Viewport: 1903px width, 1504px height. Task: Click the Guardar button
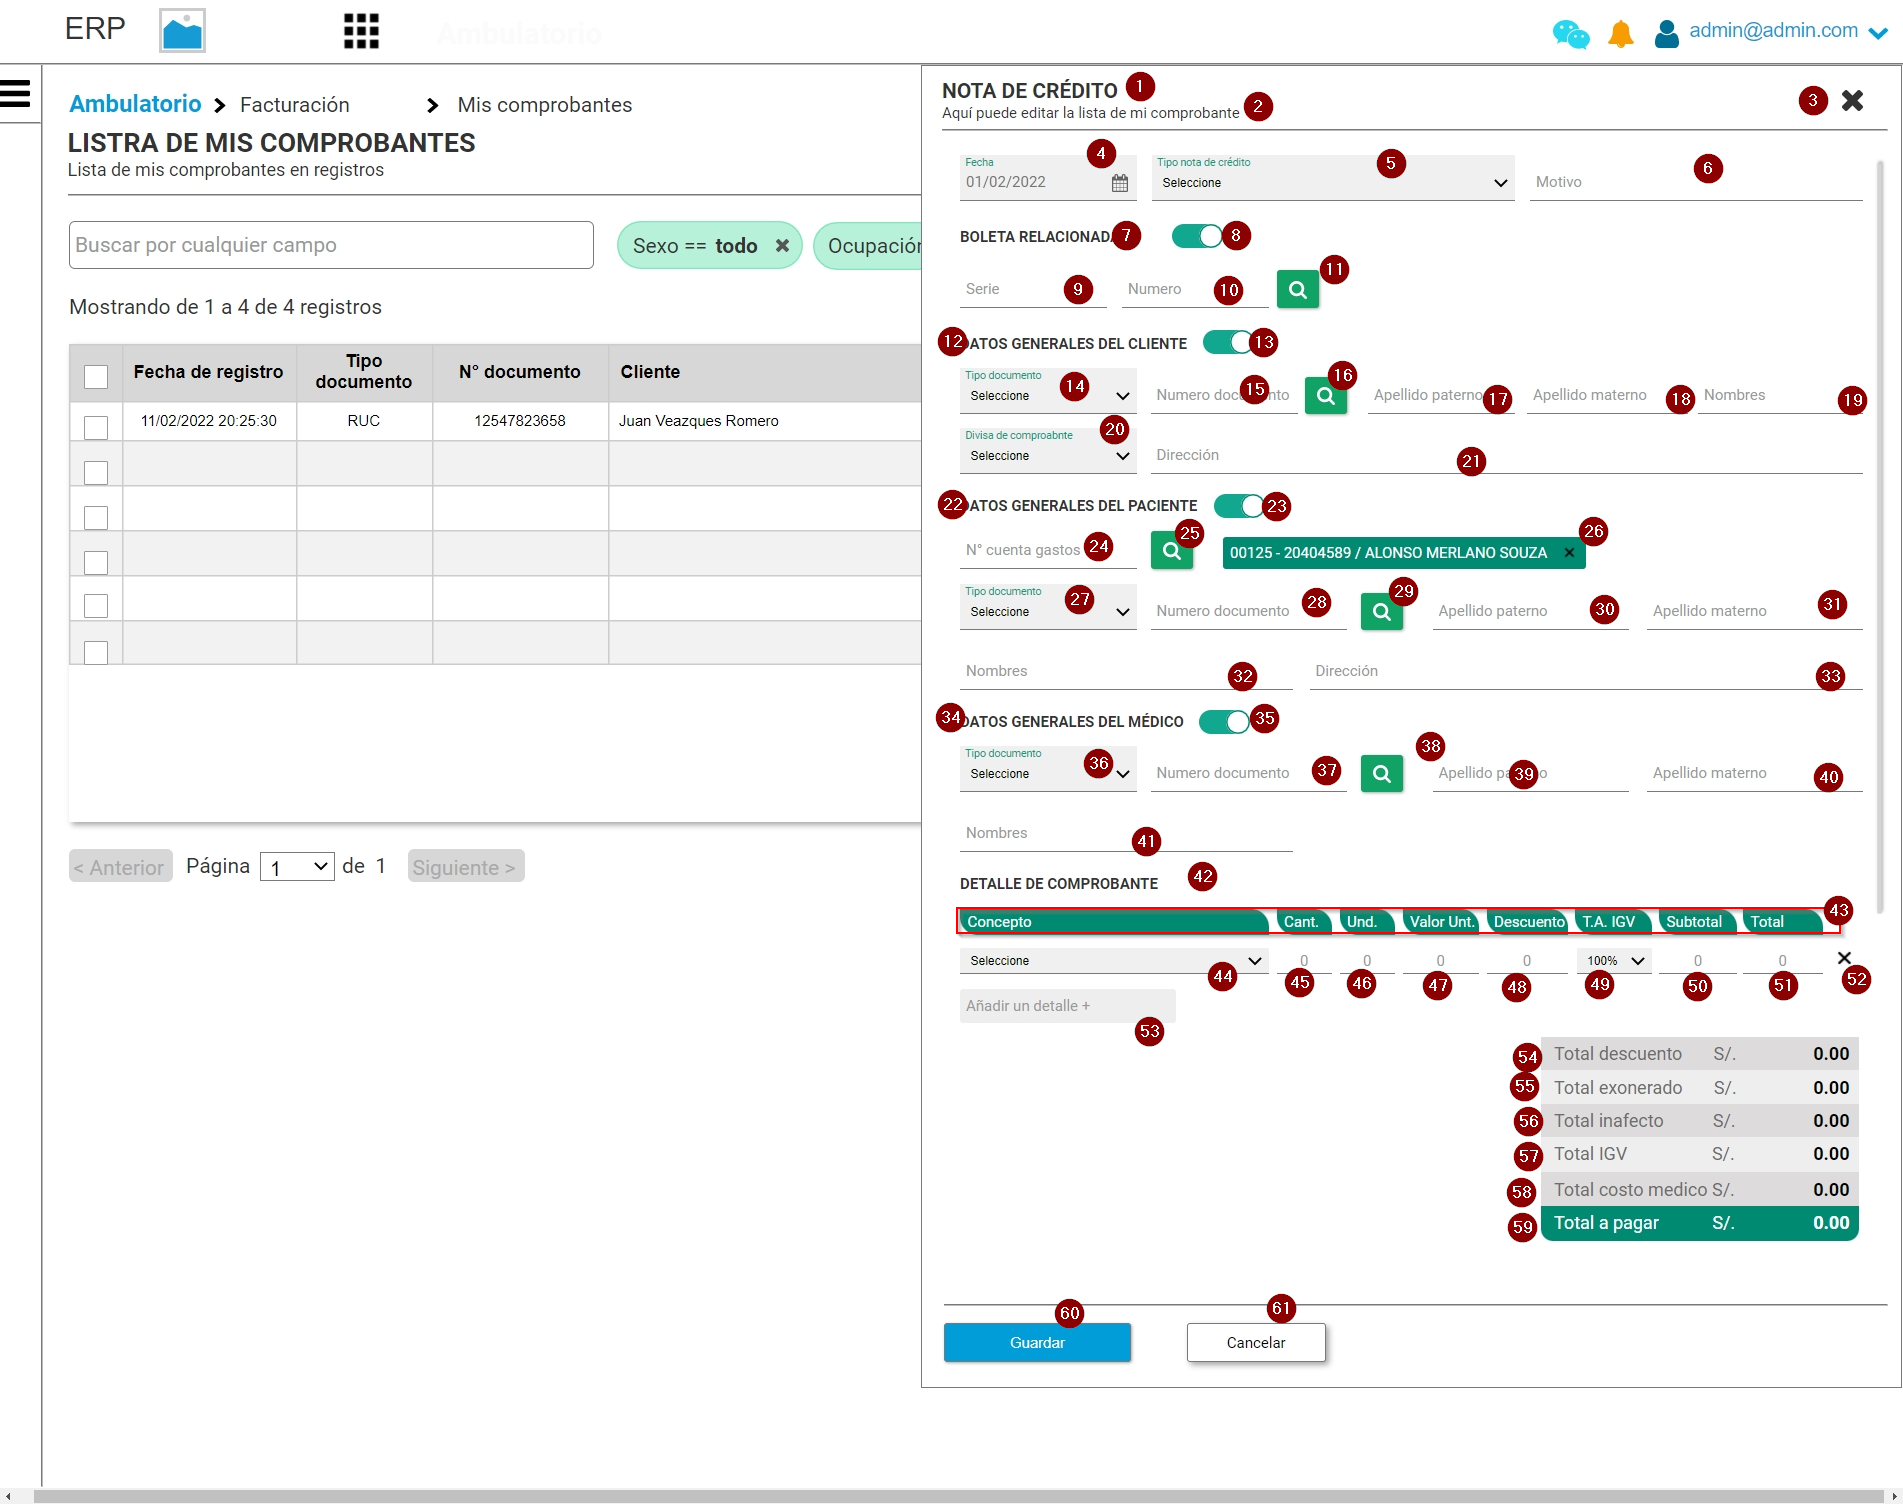coord(1036,1343)
